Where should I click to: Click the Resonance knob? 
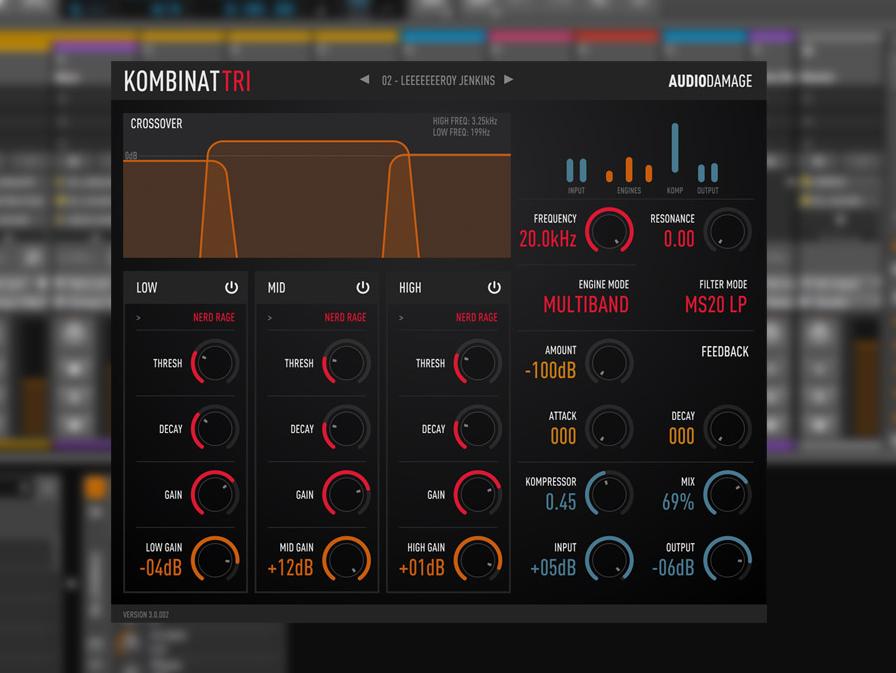click(727, 231)
